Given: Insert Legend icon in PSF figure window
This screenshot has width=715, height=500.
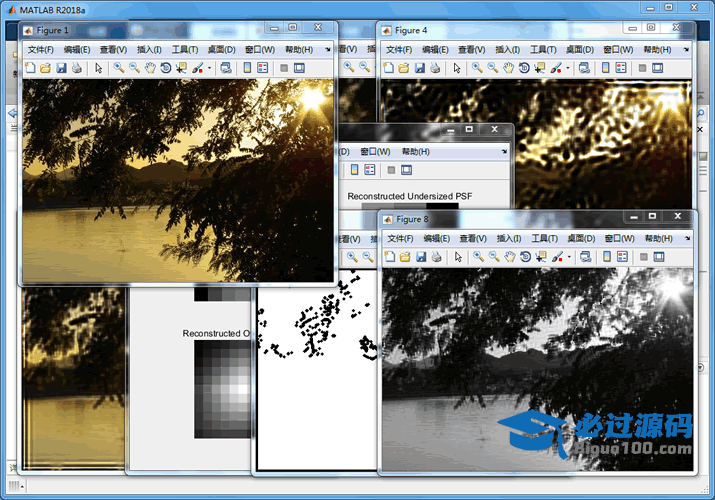Looking at the screenshot, I should (x=370, y=170).
